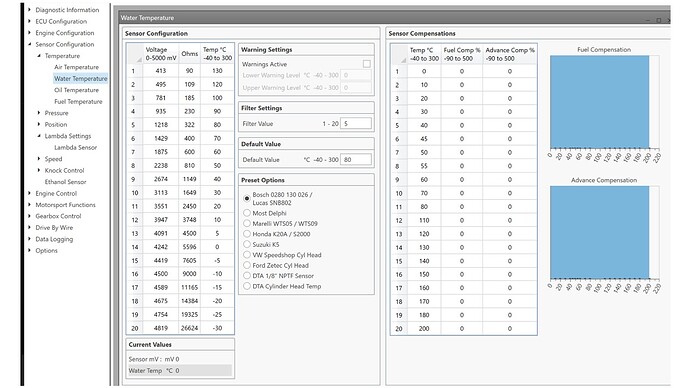
Task: Expand the Knock Control node
Action: point(39,170)
